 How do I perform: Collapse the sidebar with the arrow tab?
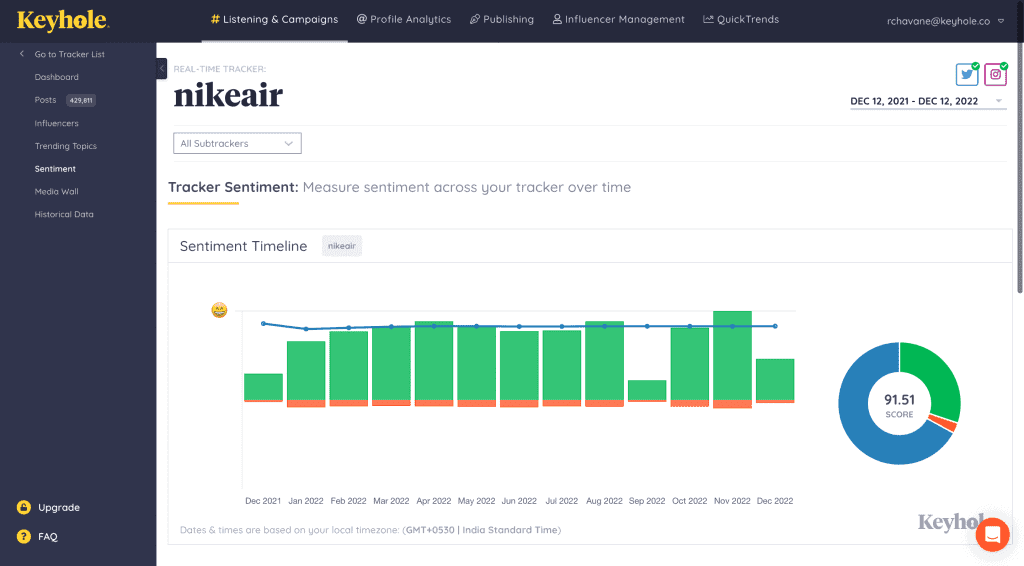(161, 69)
